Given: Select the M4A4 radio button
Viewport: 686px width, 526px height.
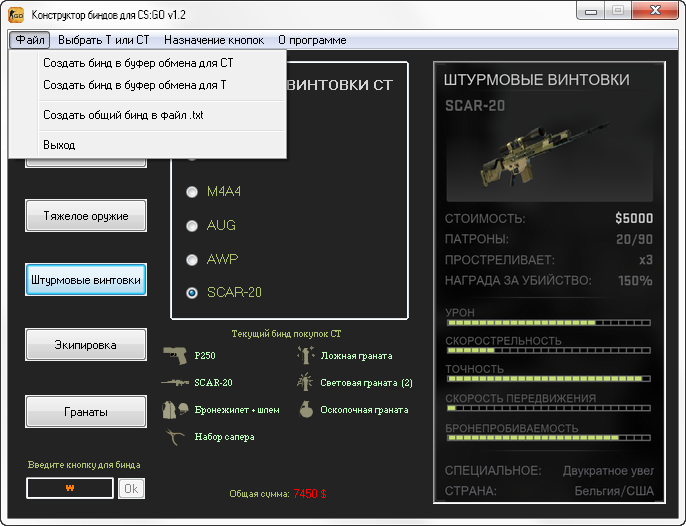Looking at the screenshot, I should [192, 192].
